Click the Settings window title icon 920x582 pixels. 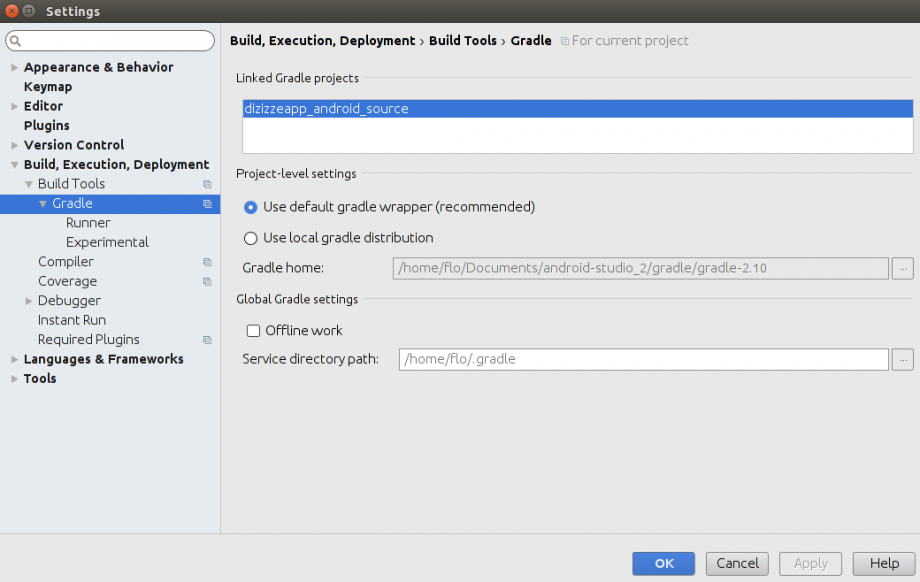[x=28, y=12]
